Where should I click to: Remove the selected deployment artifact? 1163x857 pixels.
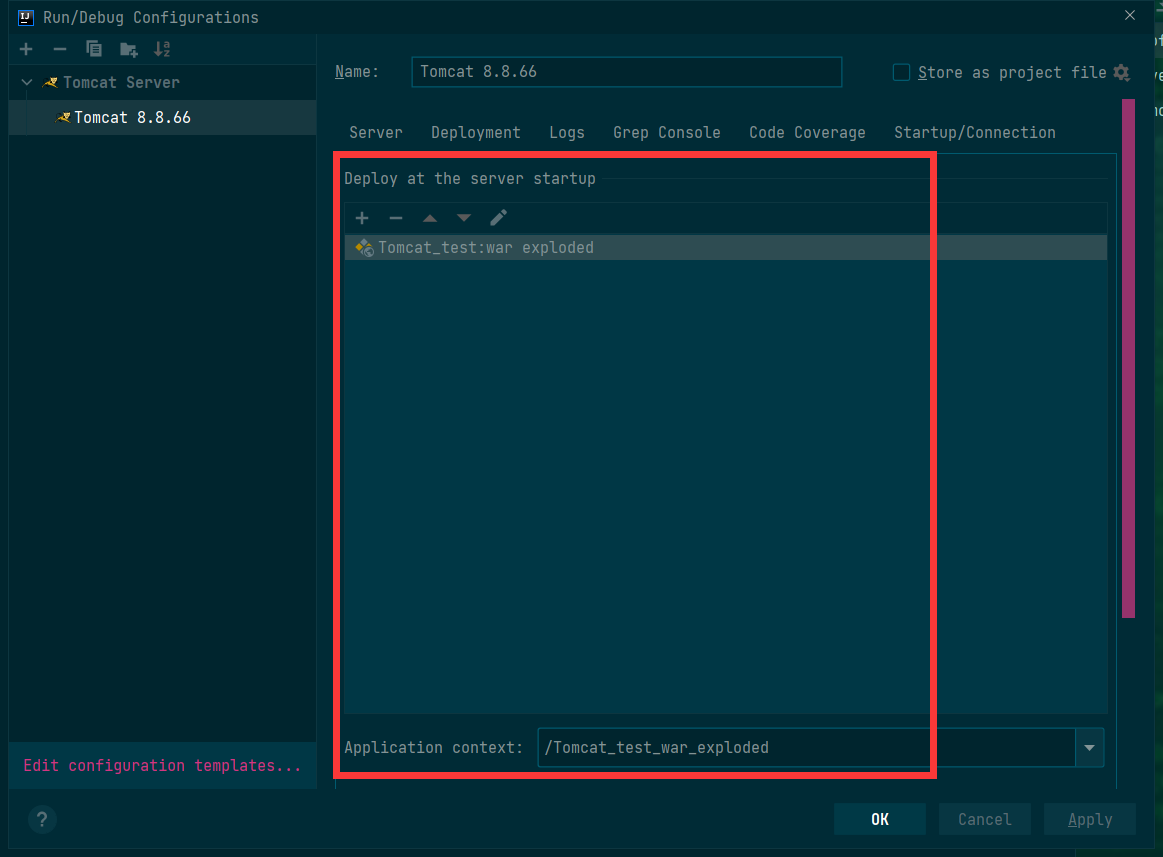(x=395, y=217)
